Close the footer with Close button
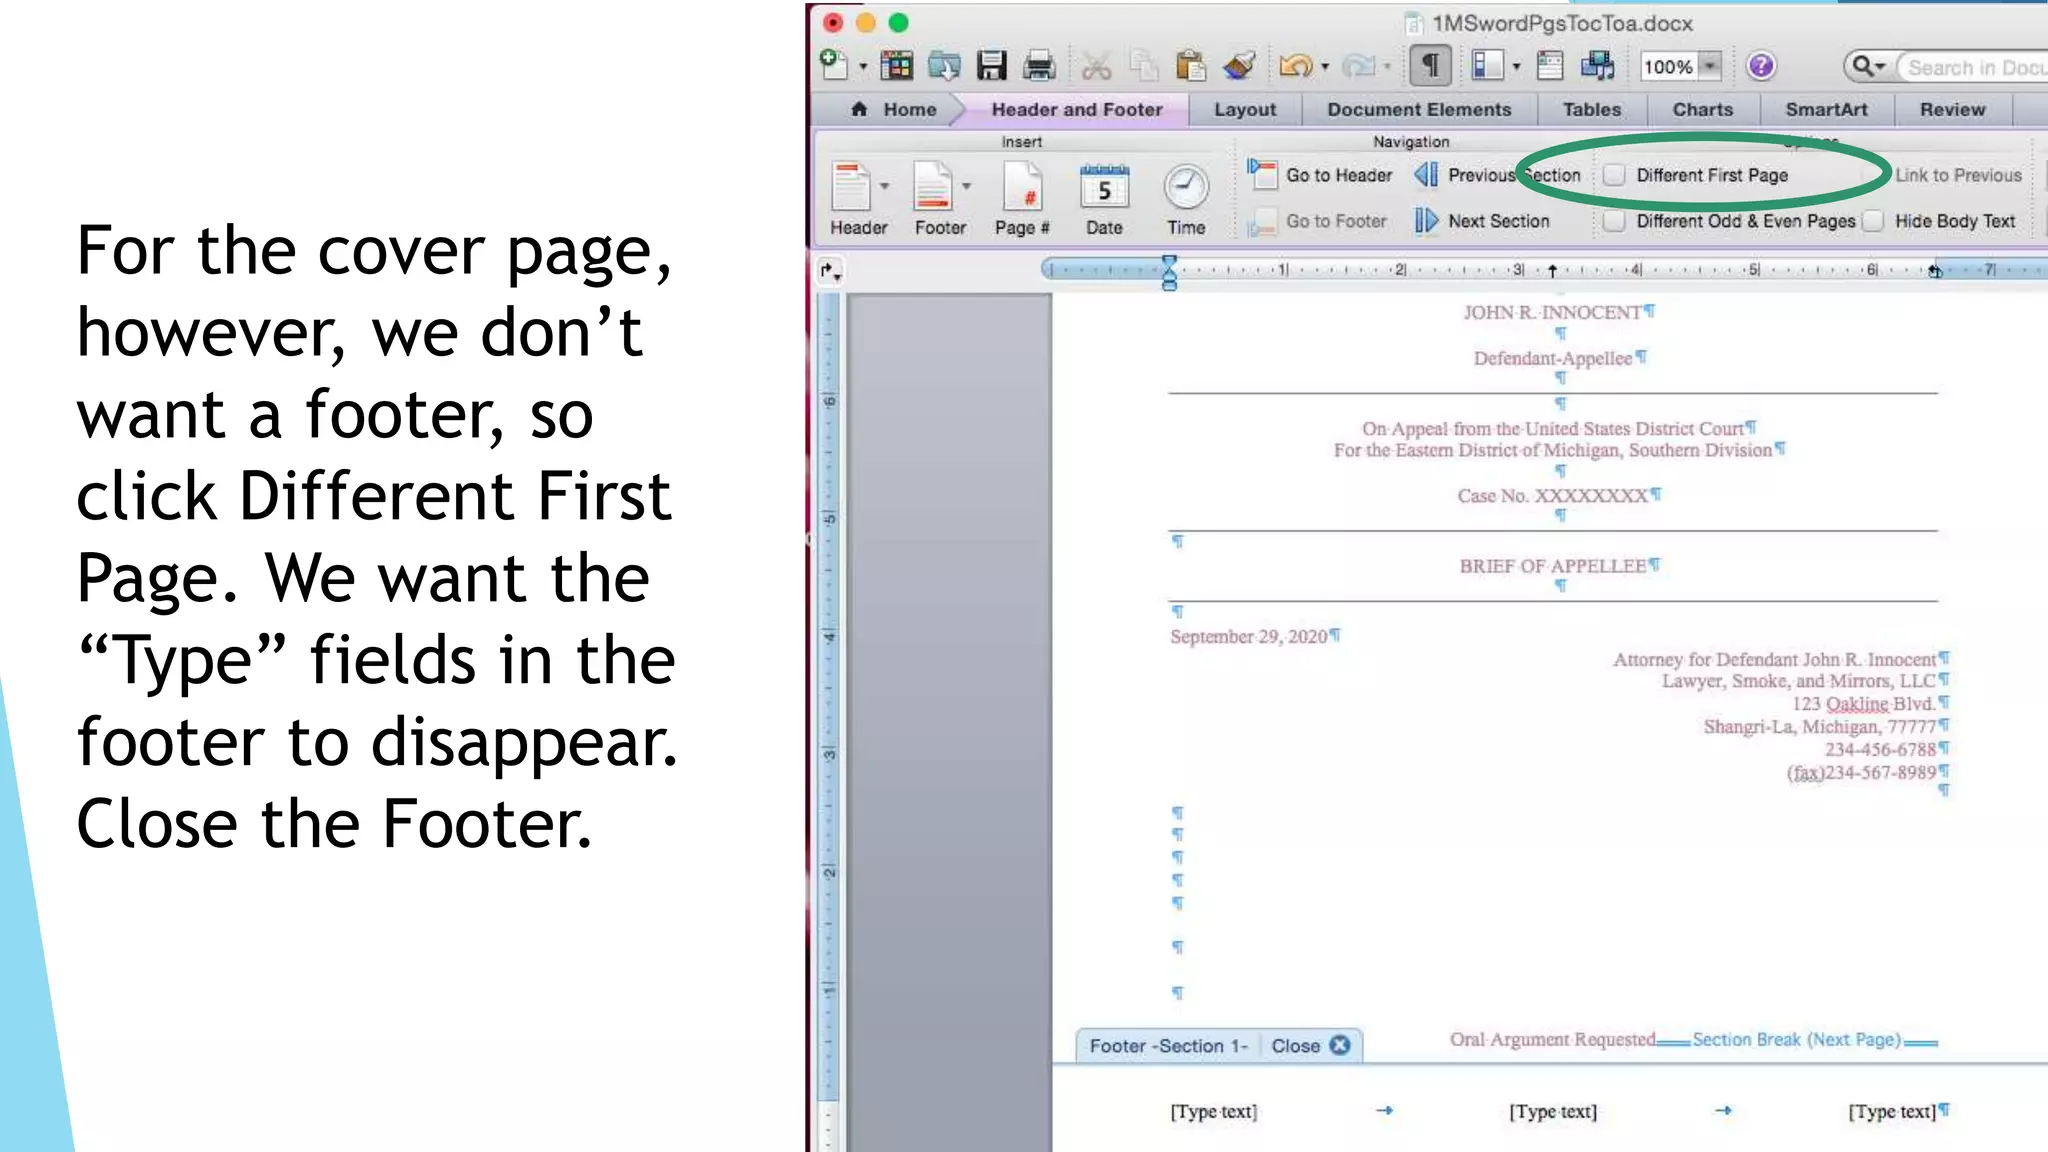2048x1152 pixels. tap(1310, 1046)
